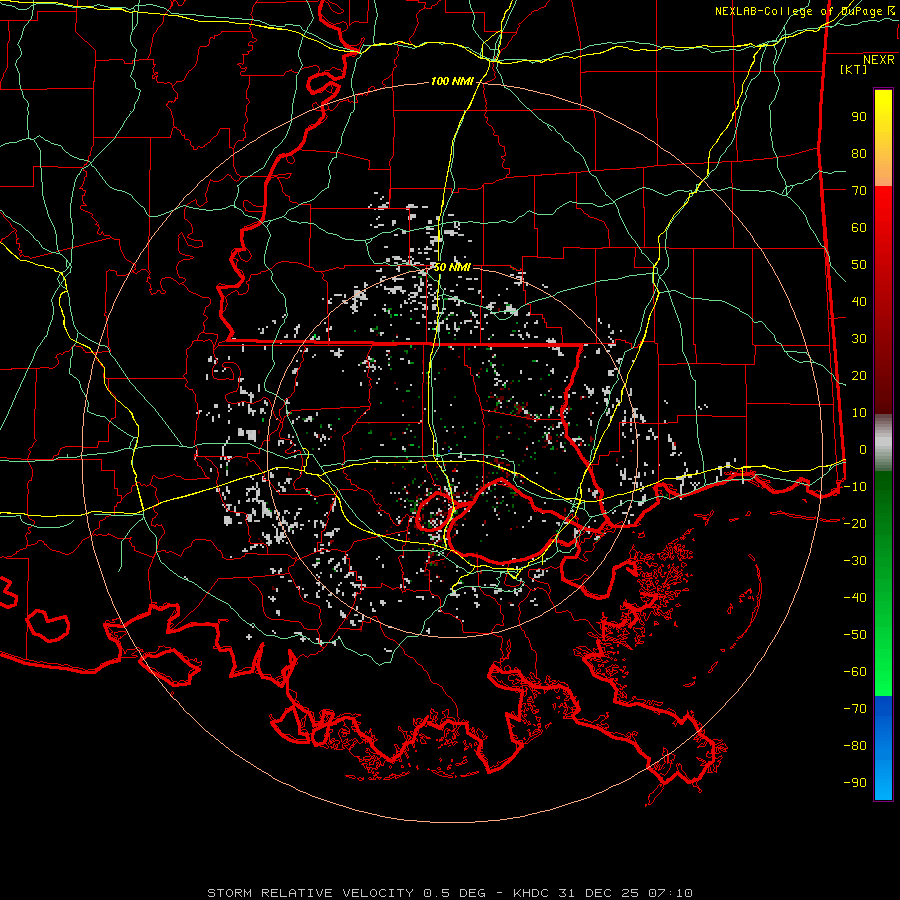The width and height of the screenshot is (900, 900).
Task: Select the 60 value on velocity scale
Action: [x=859, y=228]
